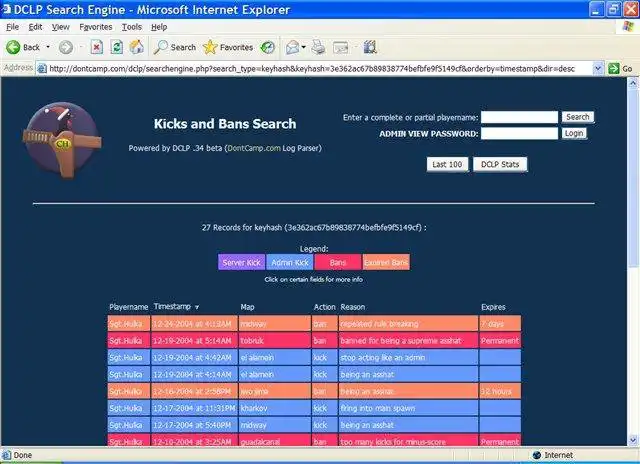Image resolution: width=640 pixels, height=464 pixels.
Task: Click 'firing into main spawn' reason cell
Action: (x=408, y=408)
